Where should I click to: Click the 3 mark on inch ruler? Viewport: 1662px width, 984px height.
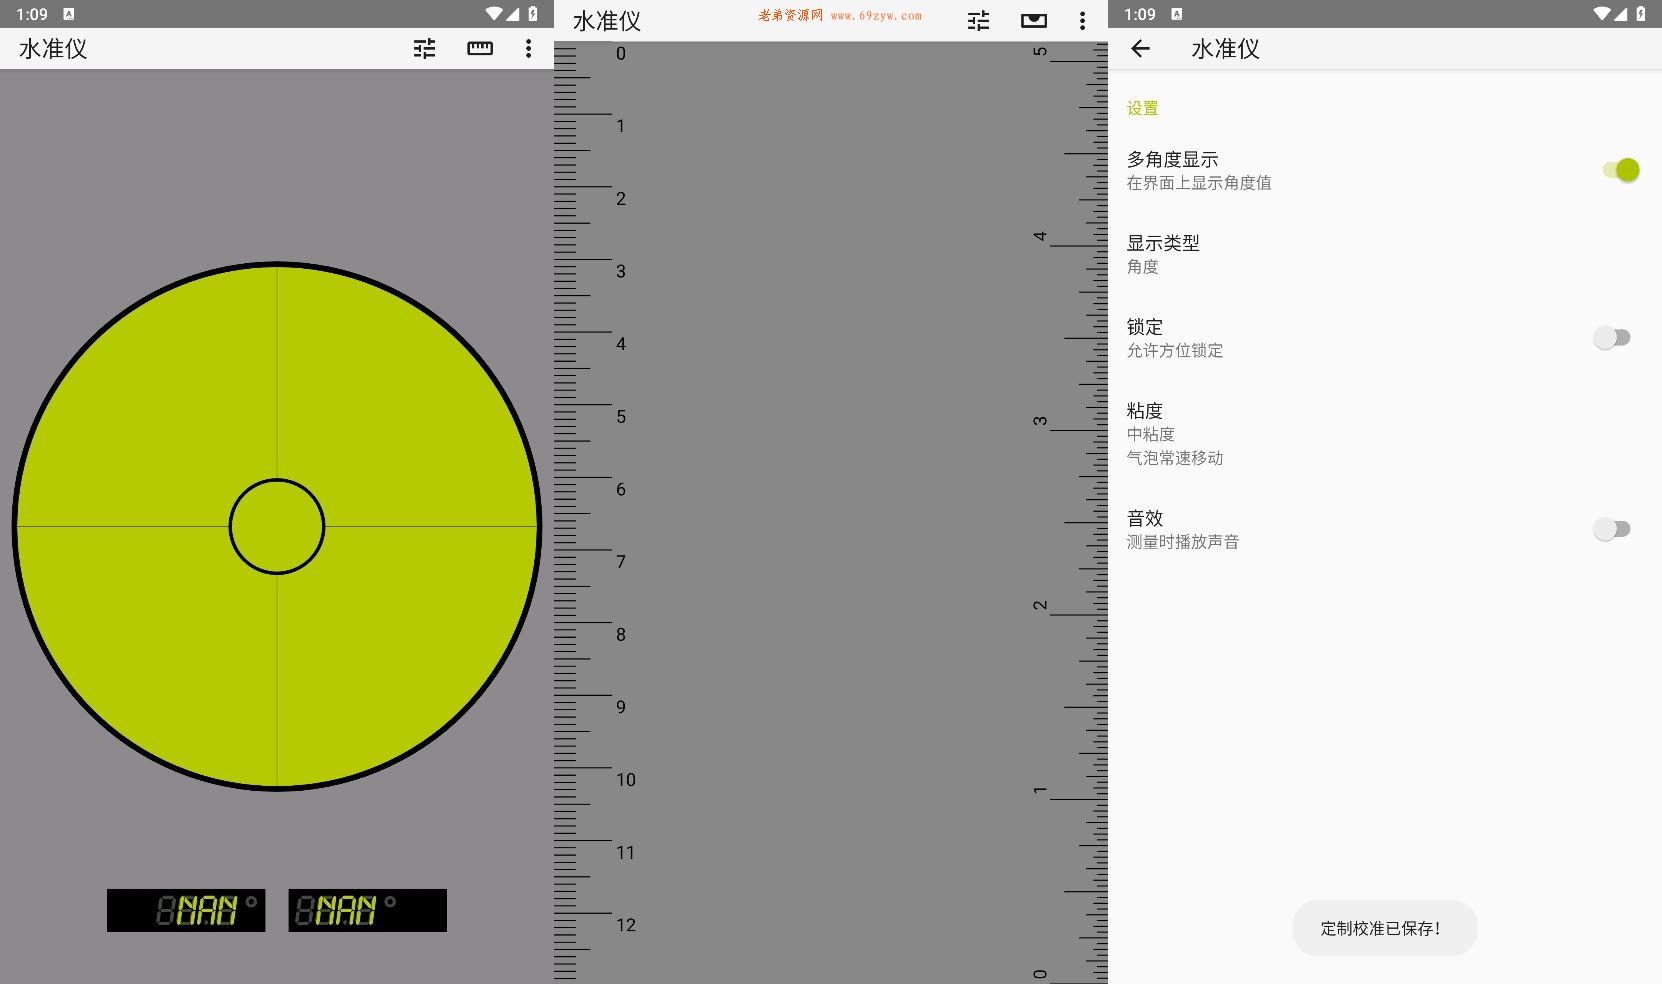coord(1040,421)
